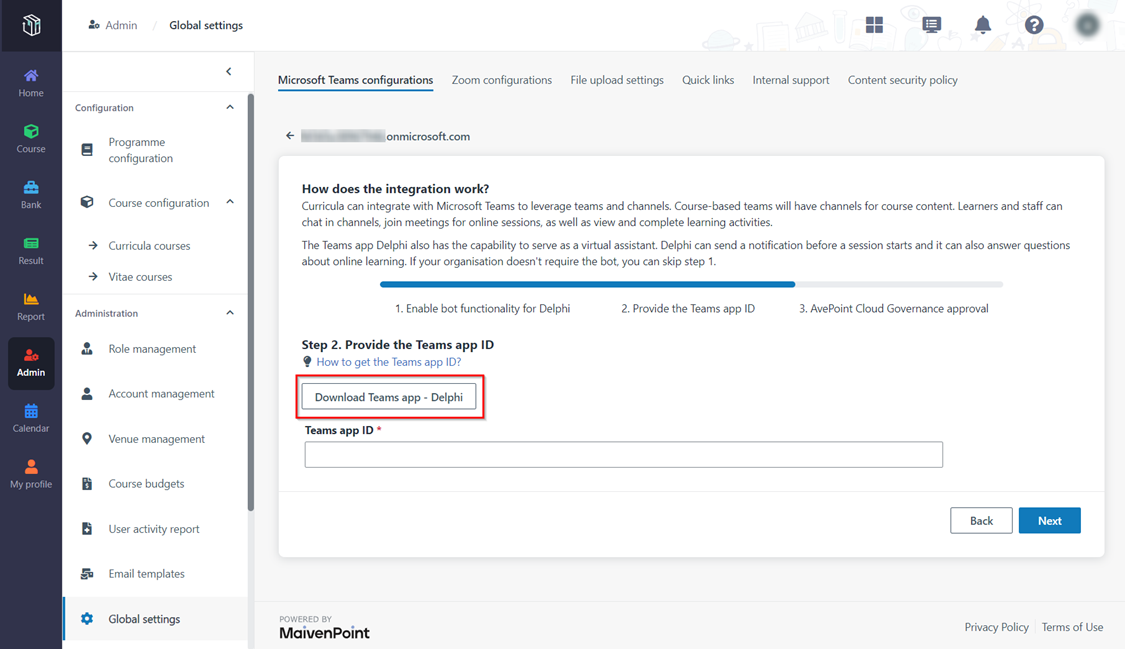The height and width of the screenshot is (649, 1125).
Task: Open the messages board icon in header
Action: 931,25
